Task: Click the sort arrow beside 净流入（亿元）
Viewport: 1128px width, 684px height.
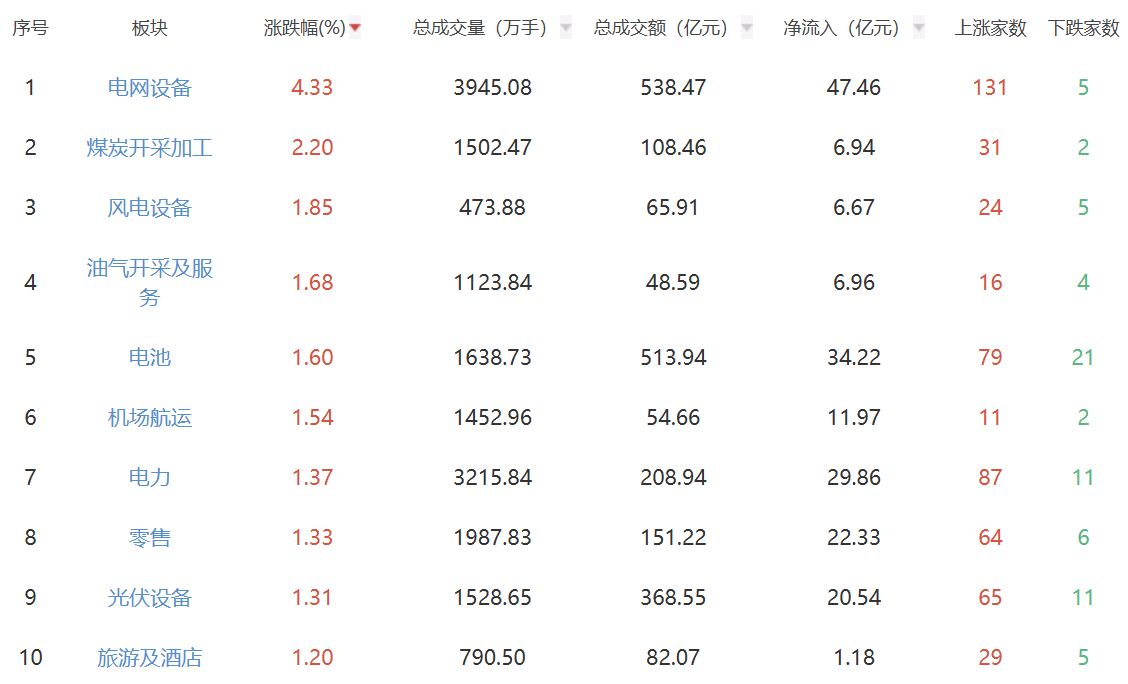Action: coord(918,29)
